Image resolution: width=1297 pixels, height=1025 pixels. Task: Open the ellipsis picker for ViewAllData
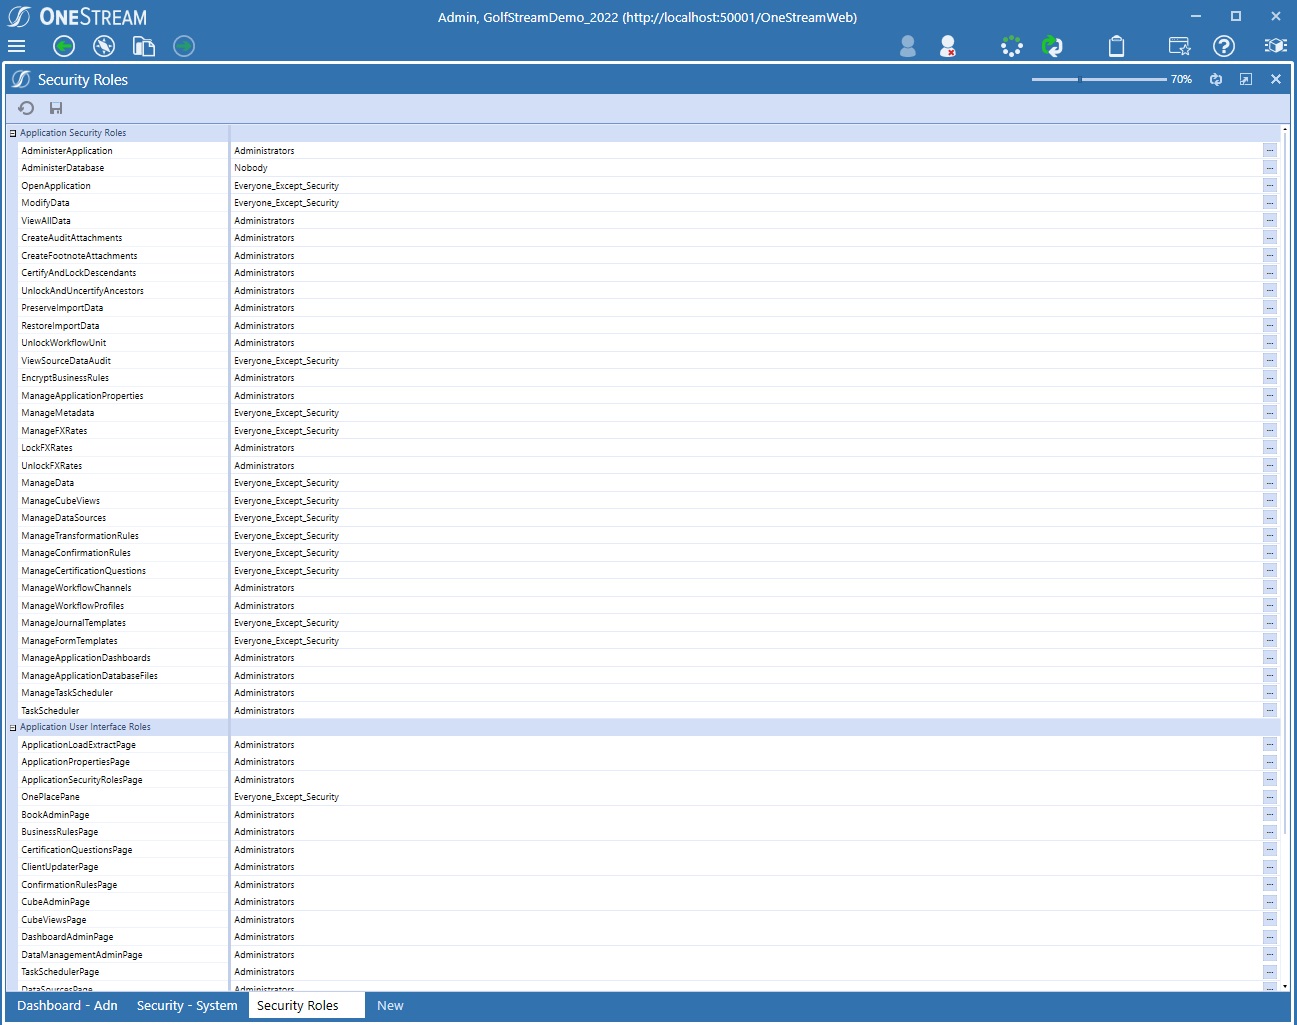[x=1270, y=221]
